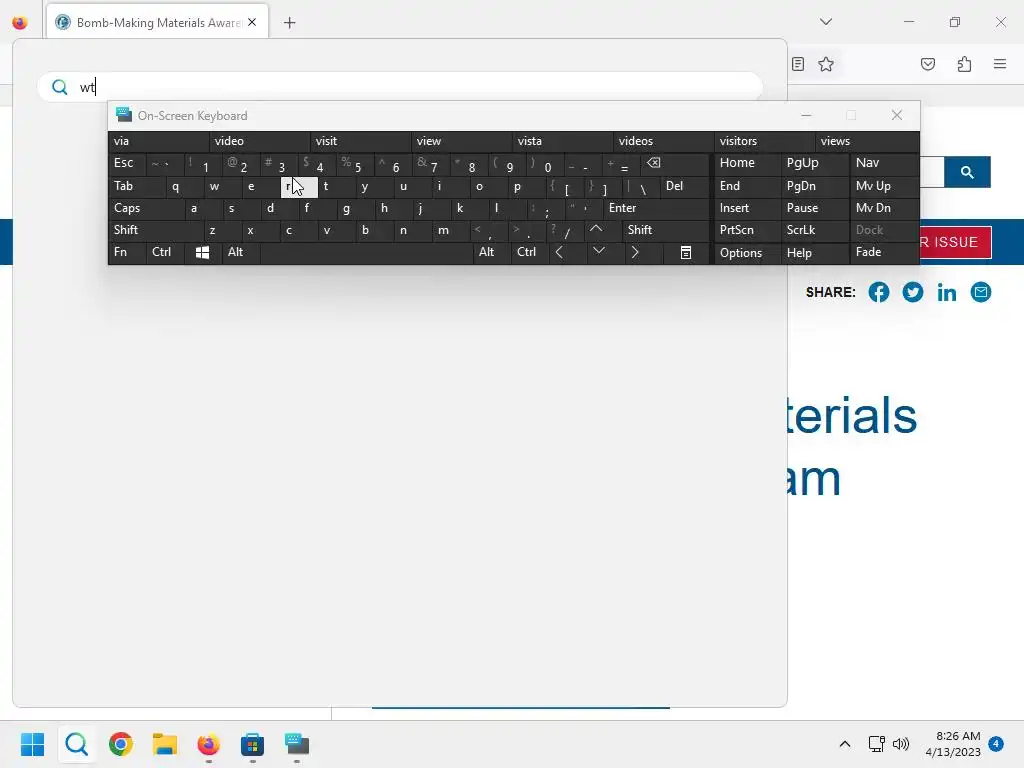Toggle the Caps key on On-Screen Keyboard

click(x=146, y=208)
